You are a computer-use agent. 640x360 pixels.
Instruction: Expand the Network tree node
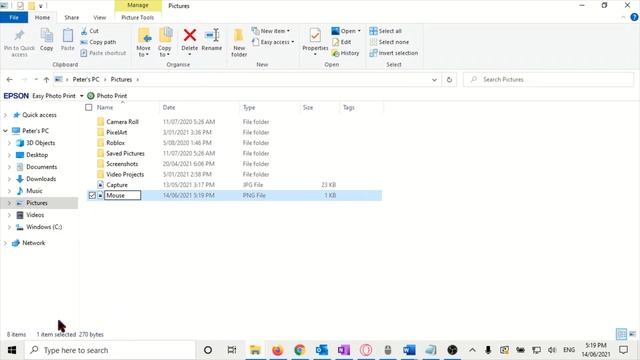click(5, 243)
